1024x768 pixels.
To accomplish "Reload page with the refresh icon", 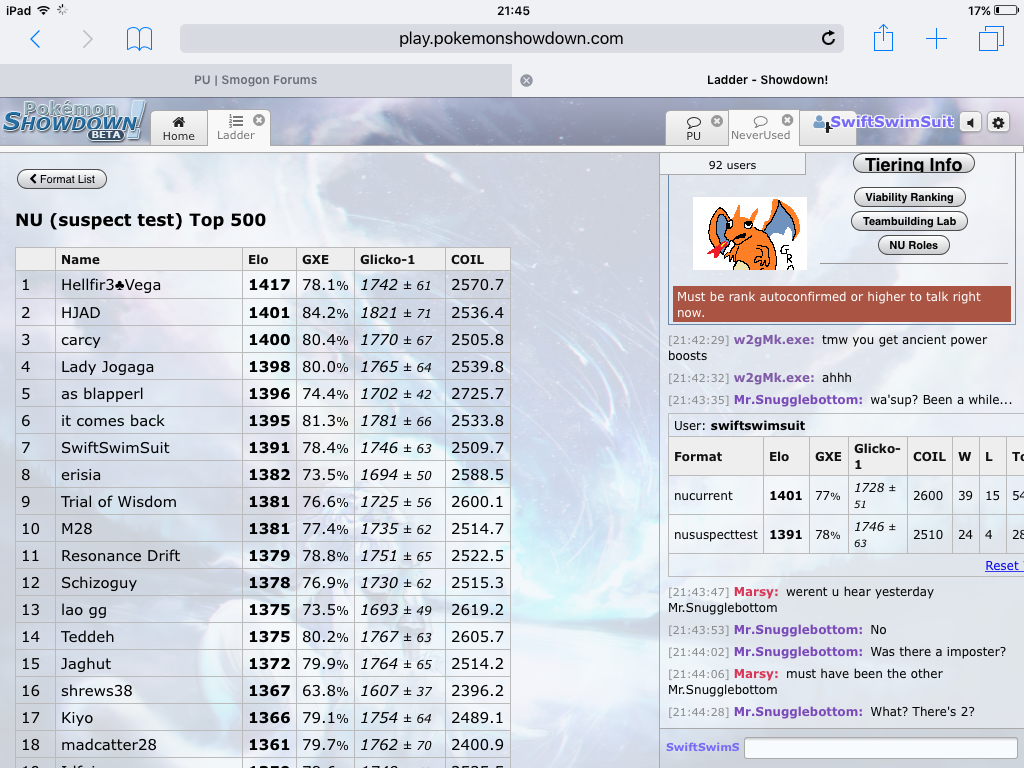I will (828, 39).
